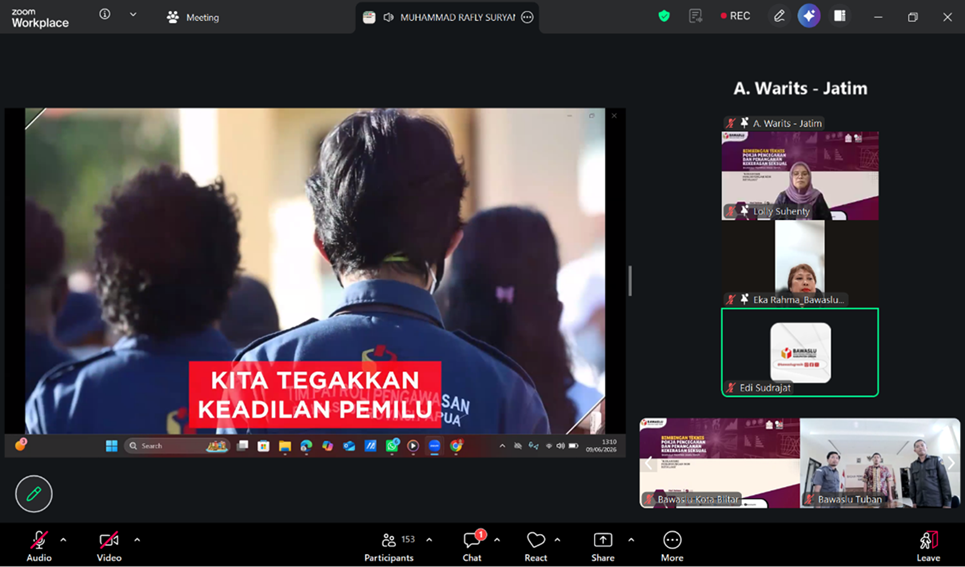Click the REC recording indicator
Viewport: 965px width, 567px height.
(x=735, y=16)
